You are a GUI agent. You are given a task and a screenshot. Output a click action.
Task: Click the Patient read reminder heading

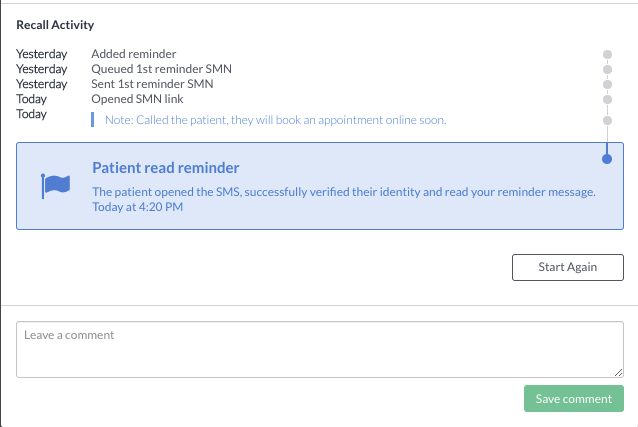tap(166, 168)
